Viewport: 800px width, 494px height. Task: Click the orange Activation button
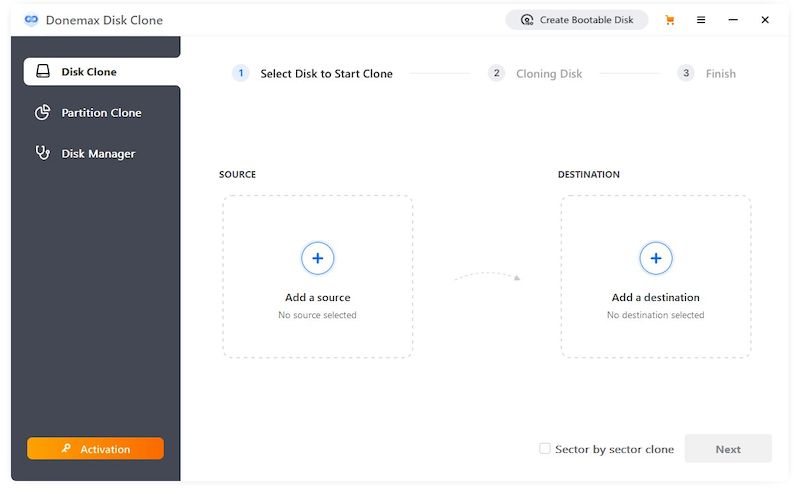tap(96, 449)
